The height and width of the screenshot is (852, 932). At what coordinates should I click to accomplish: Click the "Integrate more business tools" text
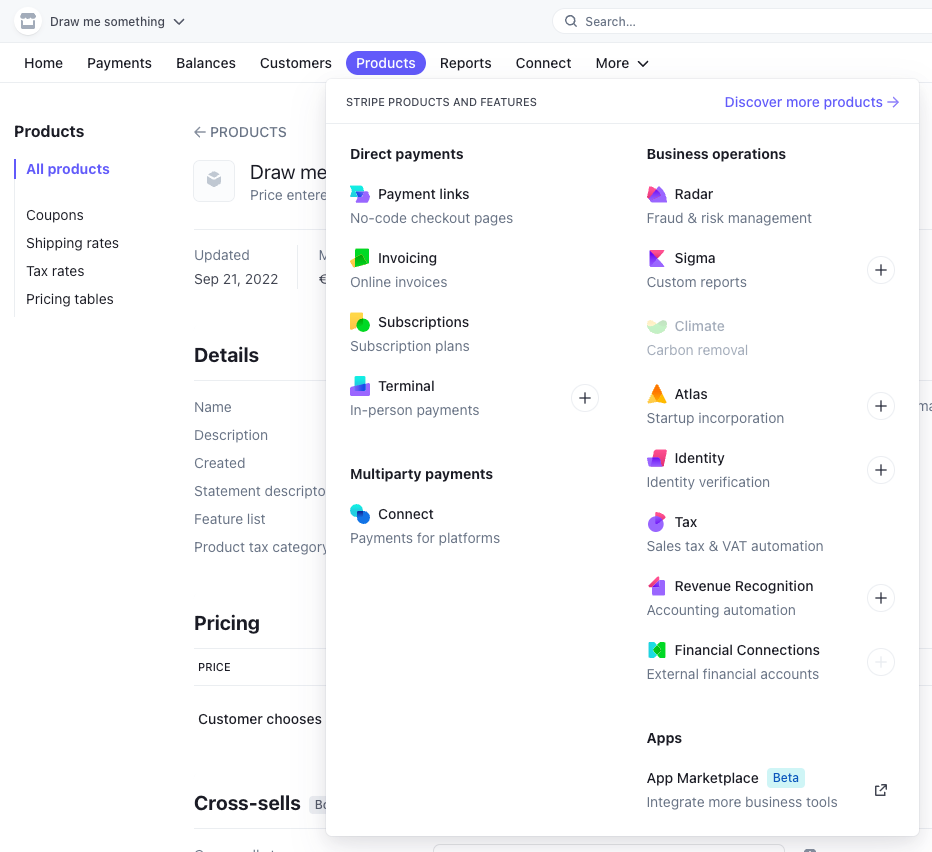742,802
